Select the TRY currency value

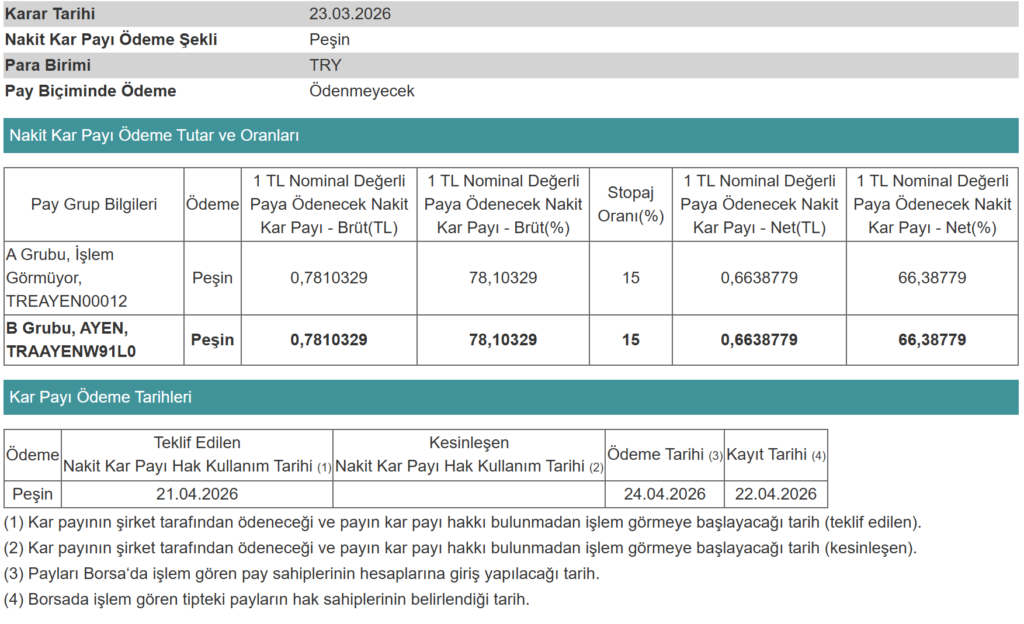tap(325, 65)
